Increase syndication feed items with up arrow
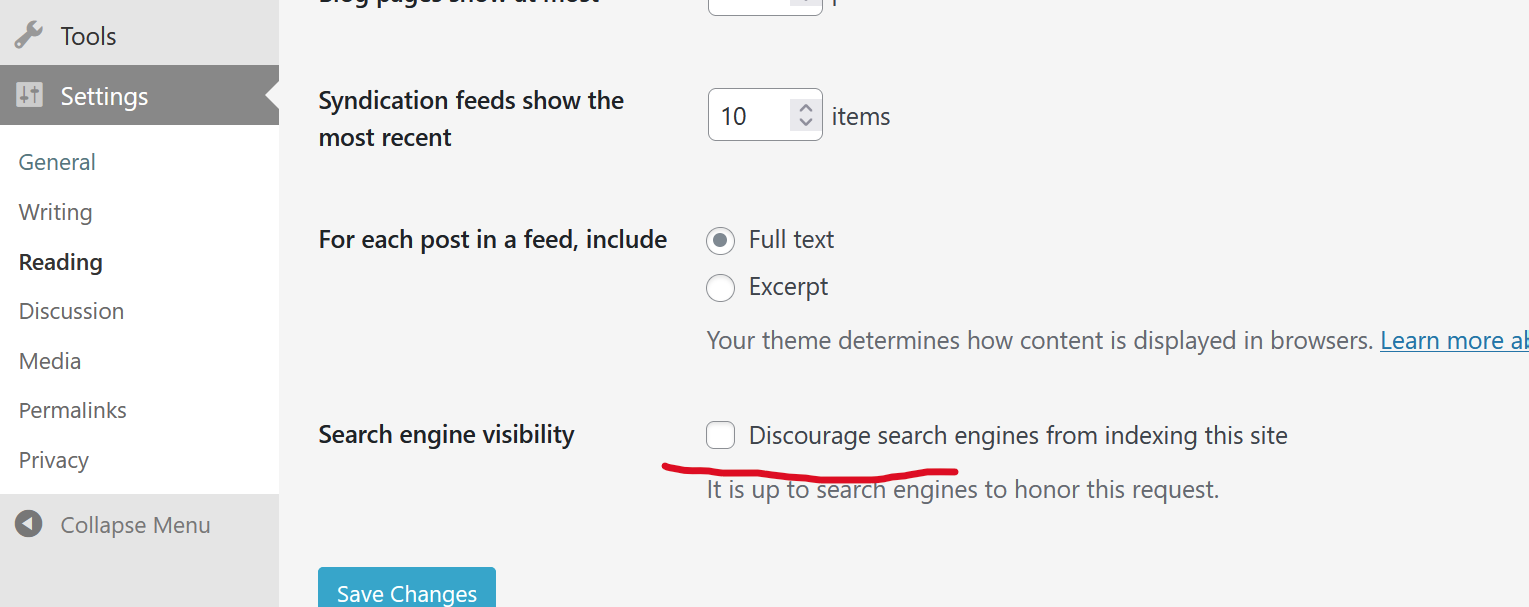 click(805, 107)
